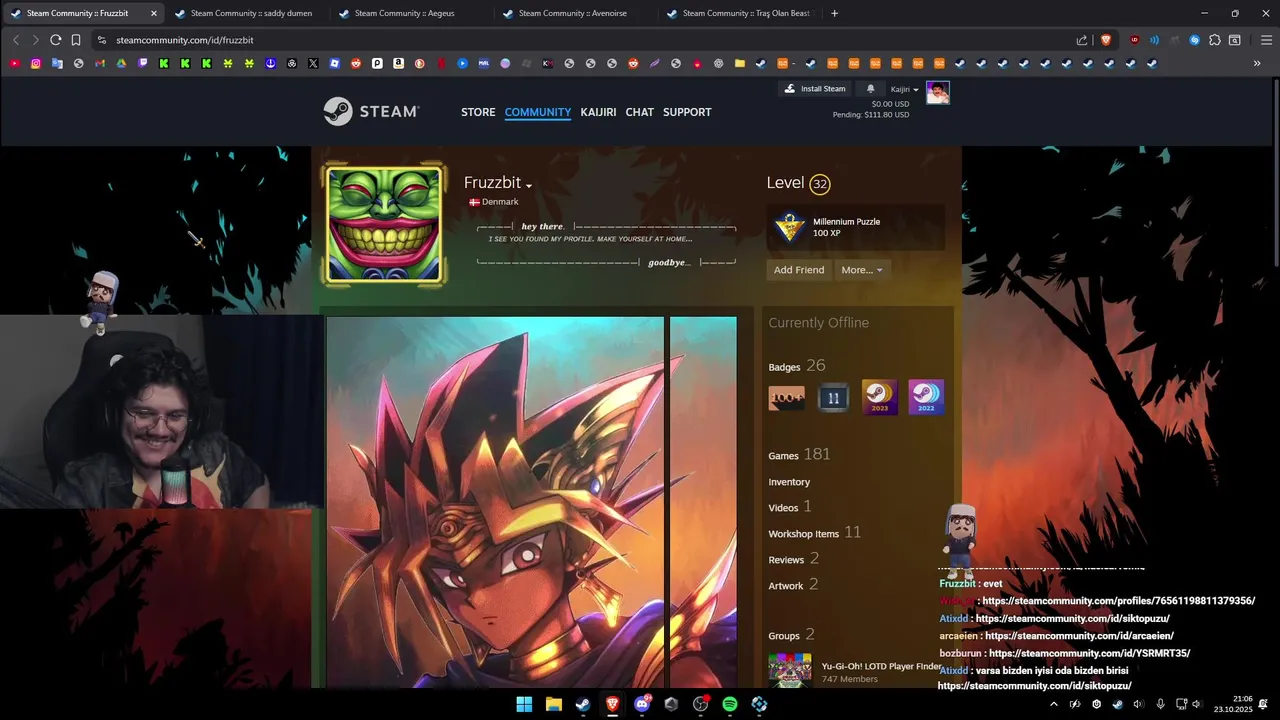The height and width of the screenshot is (720, 1280).
Task: Click the years of service 11 badge
Action: pos(833,398)
